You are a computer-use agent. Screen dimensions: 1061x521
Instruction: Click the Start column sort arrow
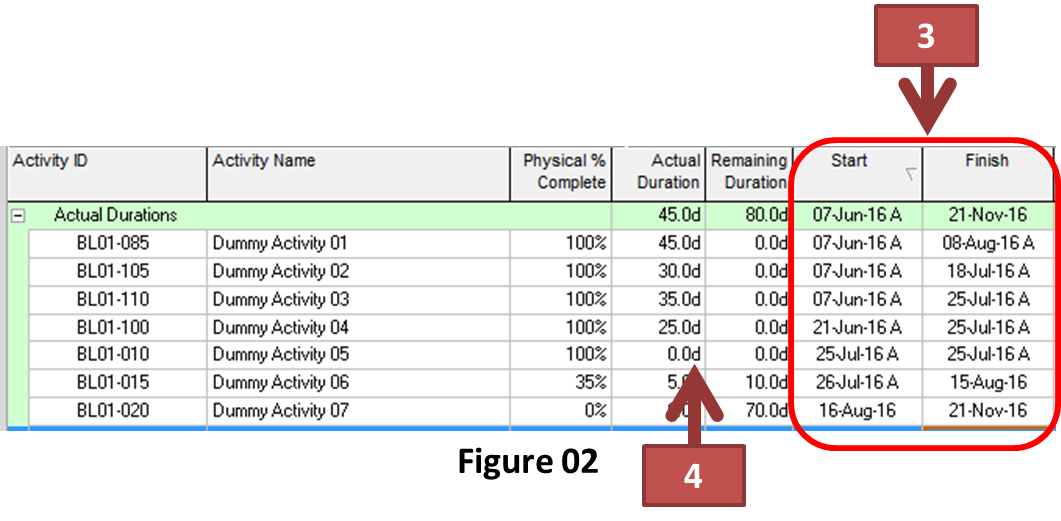(911, 175)
